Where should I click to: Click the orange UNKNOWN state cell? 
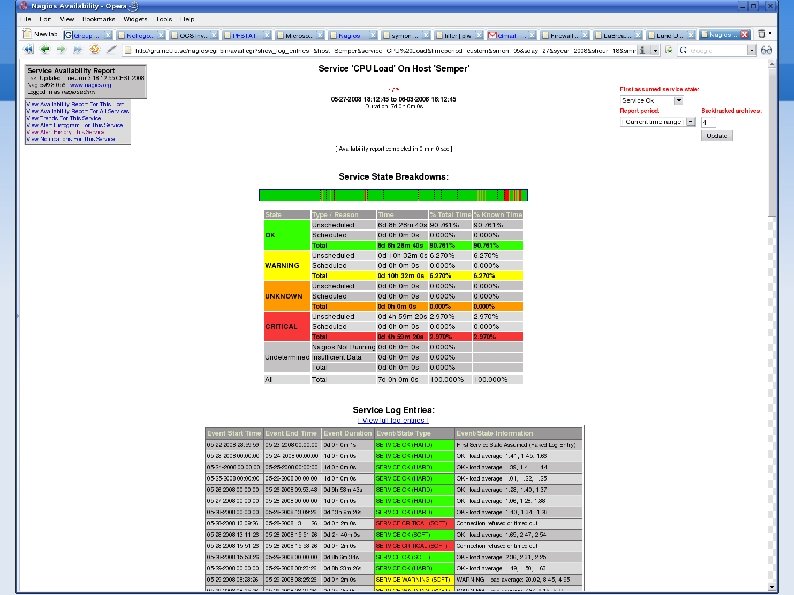[287, 296]
